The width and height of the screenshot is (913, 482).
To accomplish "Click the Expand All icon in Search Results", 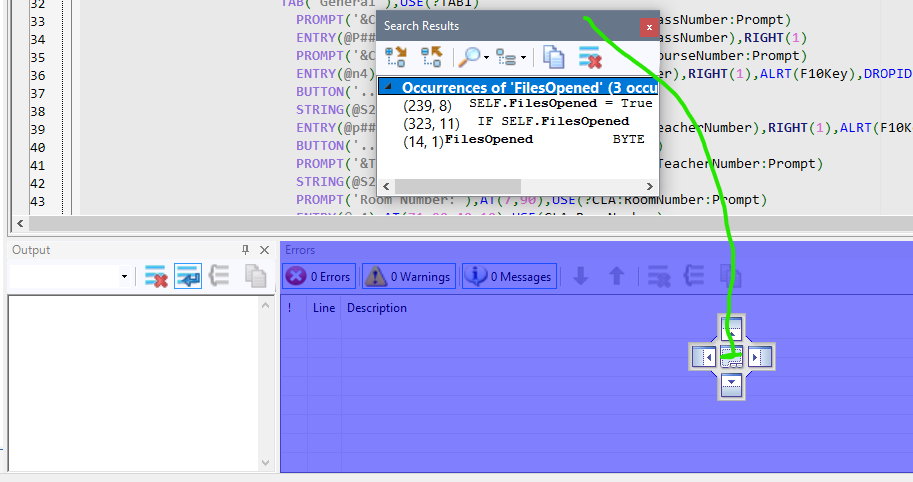I will coord(395,57).
